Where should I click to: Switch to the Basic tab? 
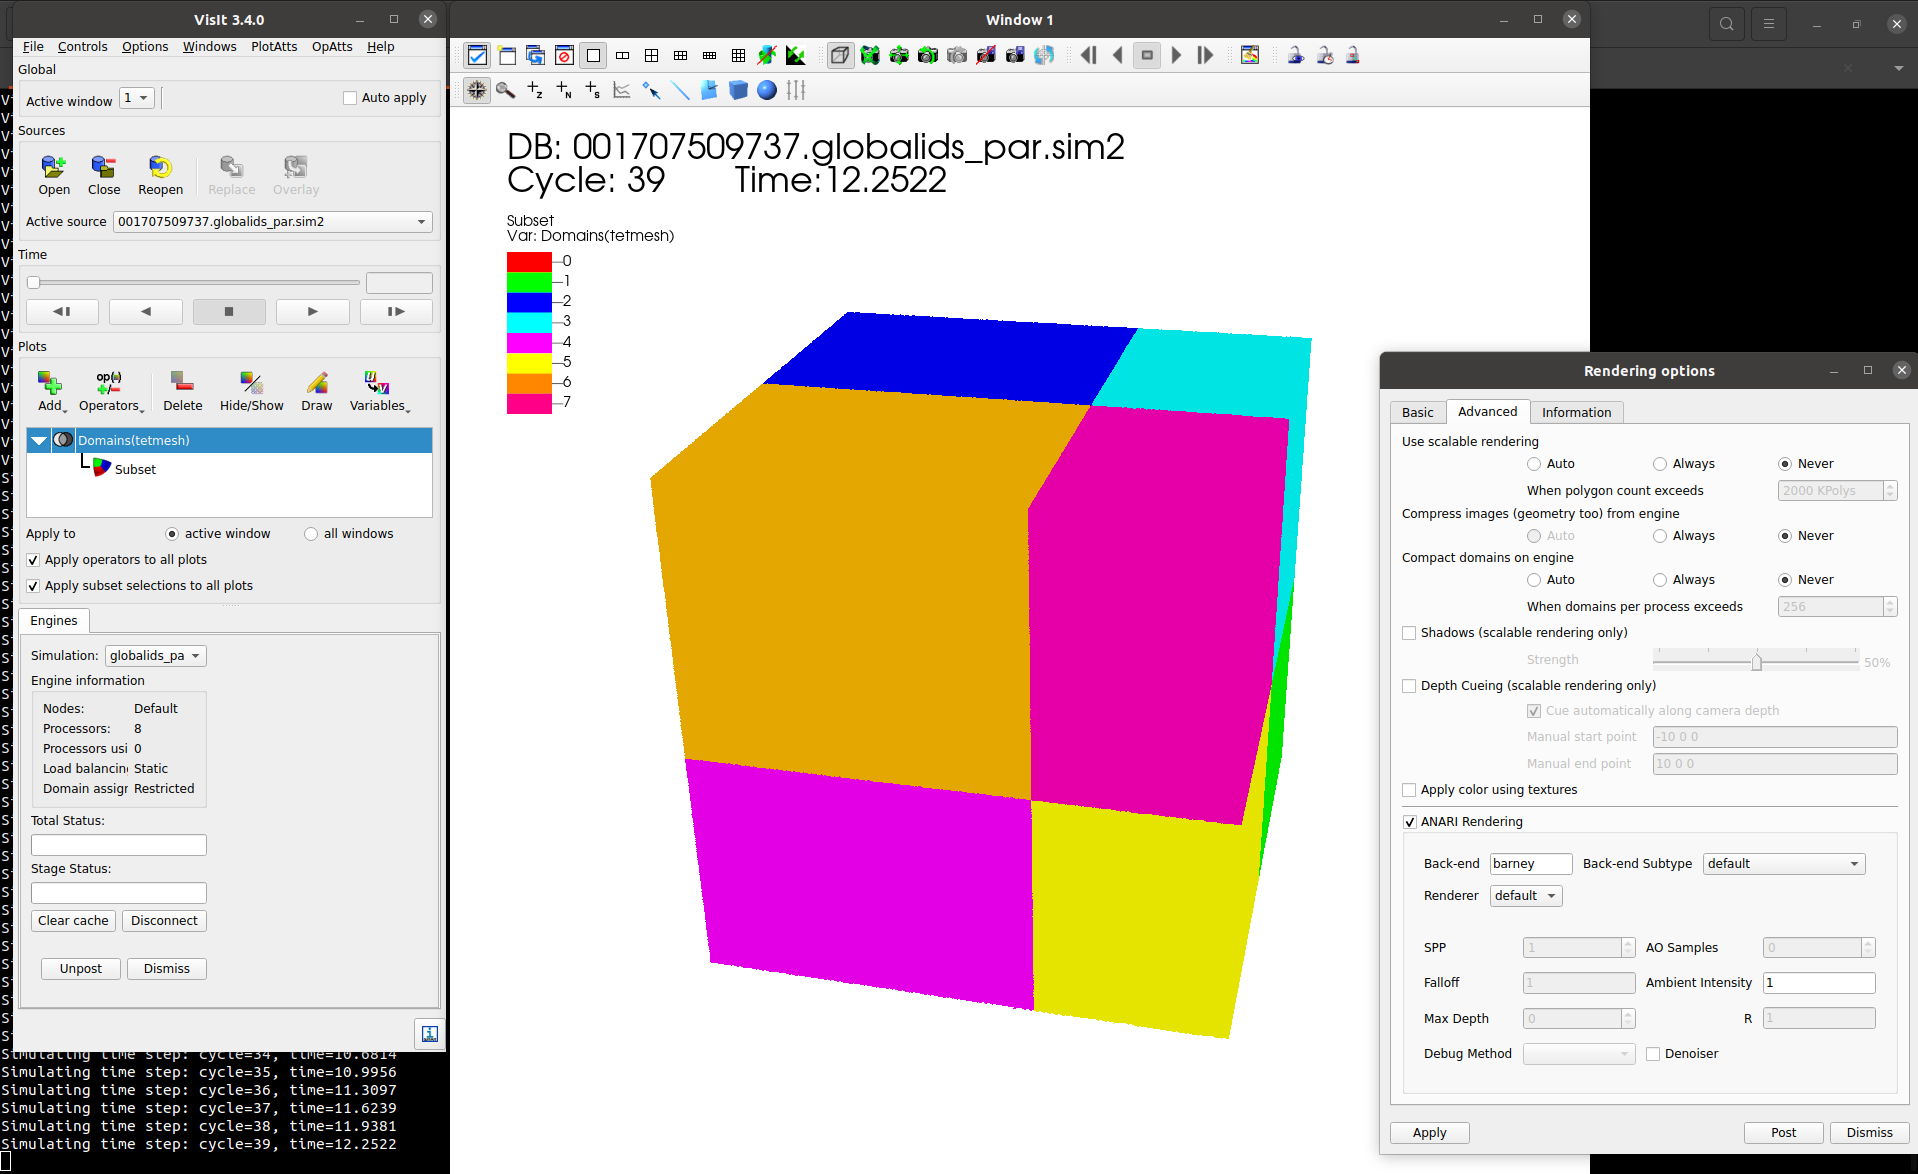click(x=1417, y=413)
